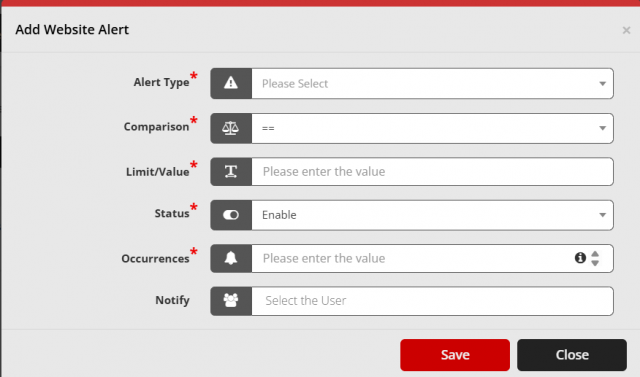Click the Select the User field
640x377 pixels.
432,301
